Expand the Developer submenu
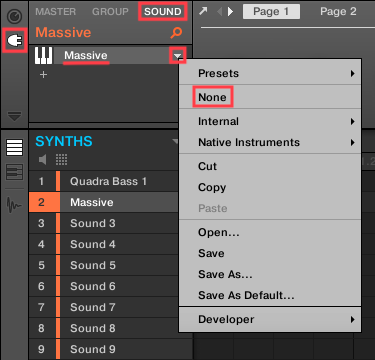 coord(270,319)
